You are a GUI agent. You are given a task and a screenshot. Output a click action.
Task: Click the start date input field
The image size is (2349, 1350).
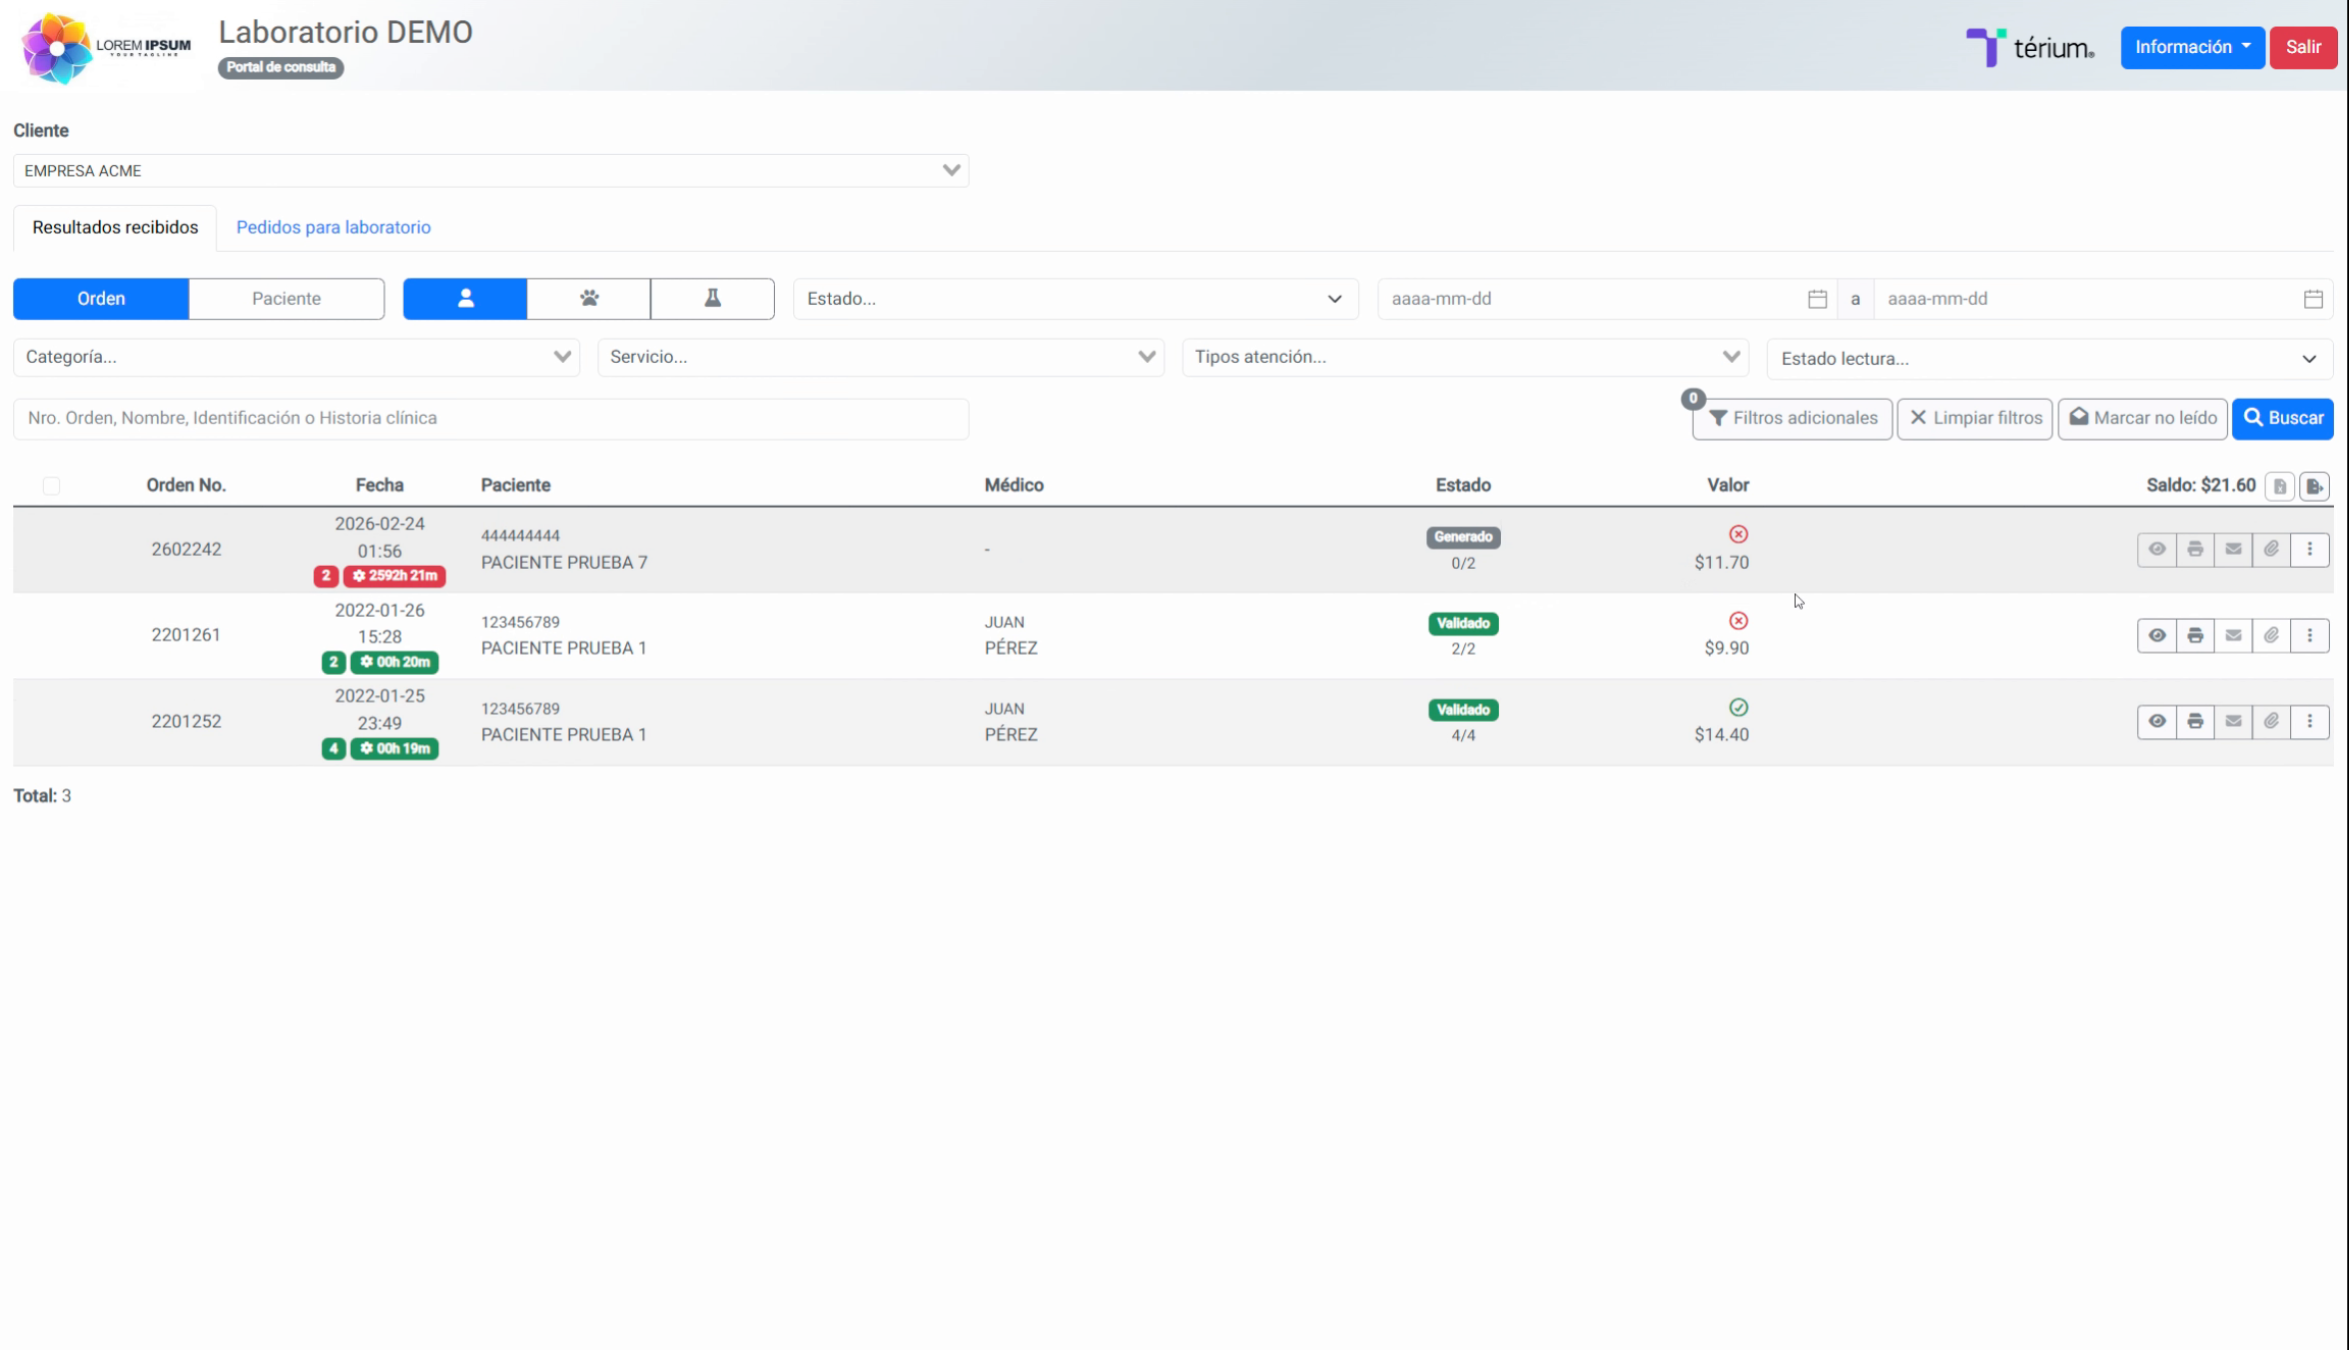pyautogui.click(x=1607, y=299)
